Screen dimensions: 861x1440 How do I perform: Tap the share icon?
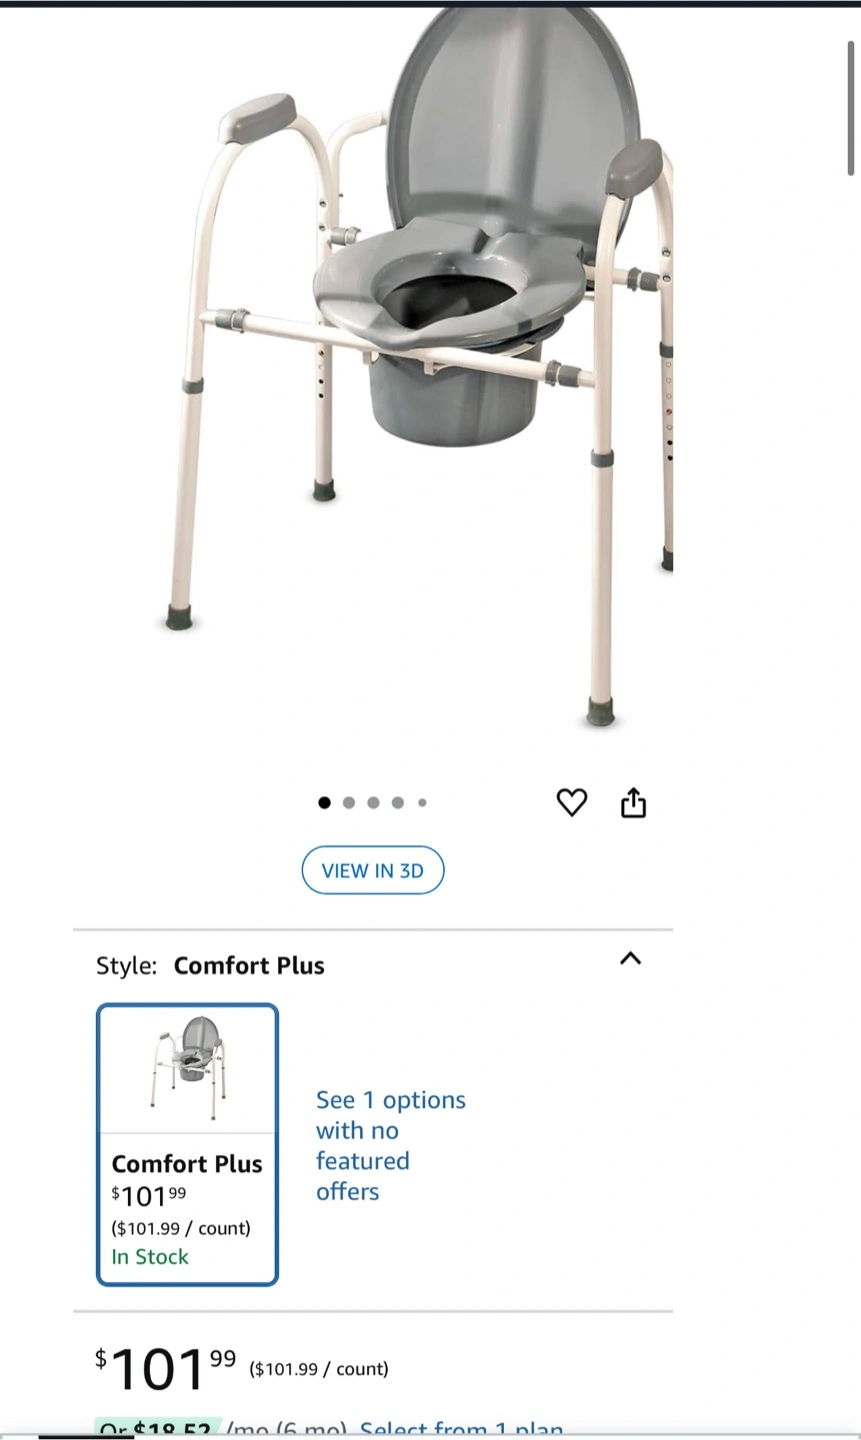(x=634, y=802)
